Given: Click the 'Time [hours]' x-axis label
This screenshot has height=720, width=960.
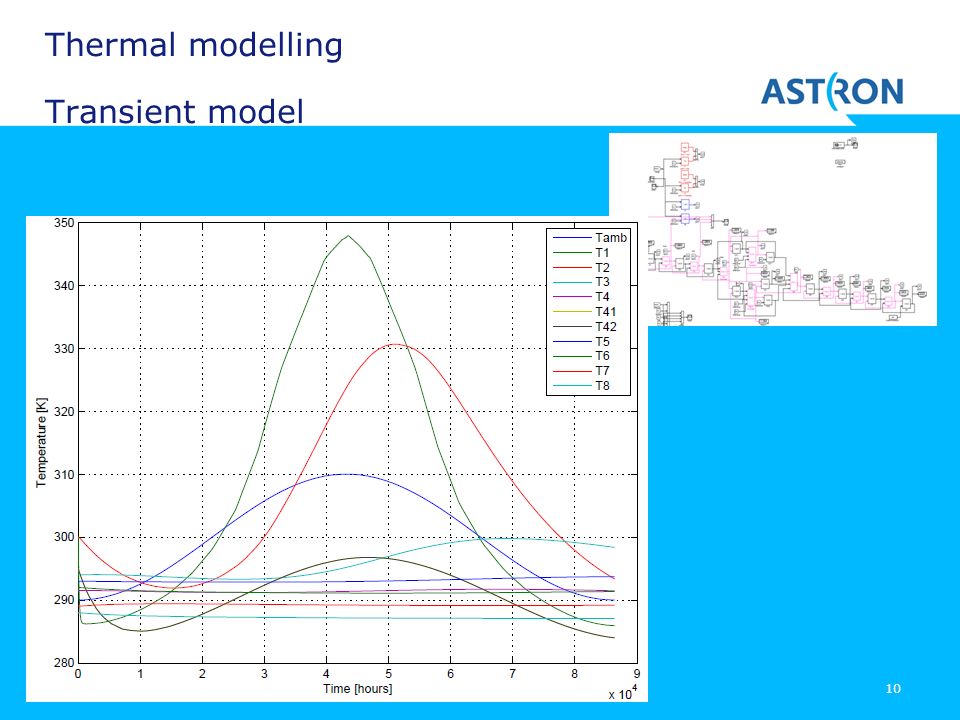Looking at the screenshot, I should coord(358,689).
